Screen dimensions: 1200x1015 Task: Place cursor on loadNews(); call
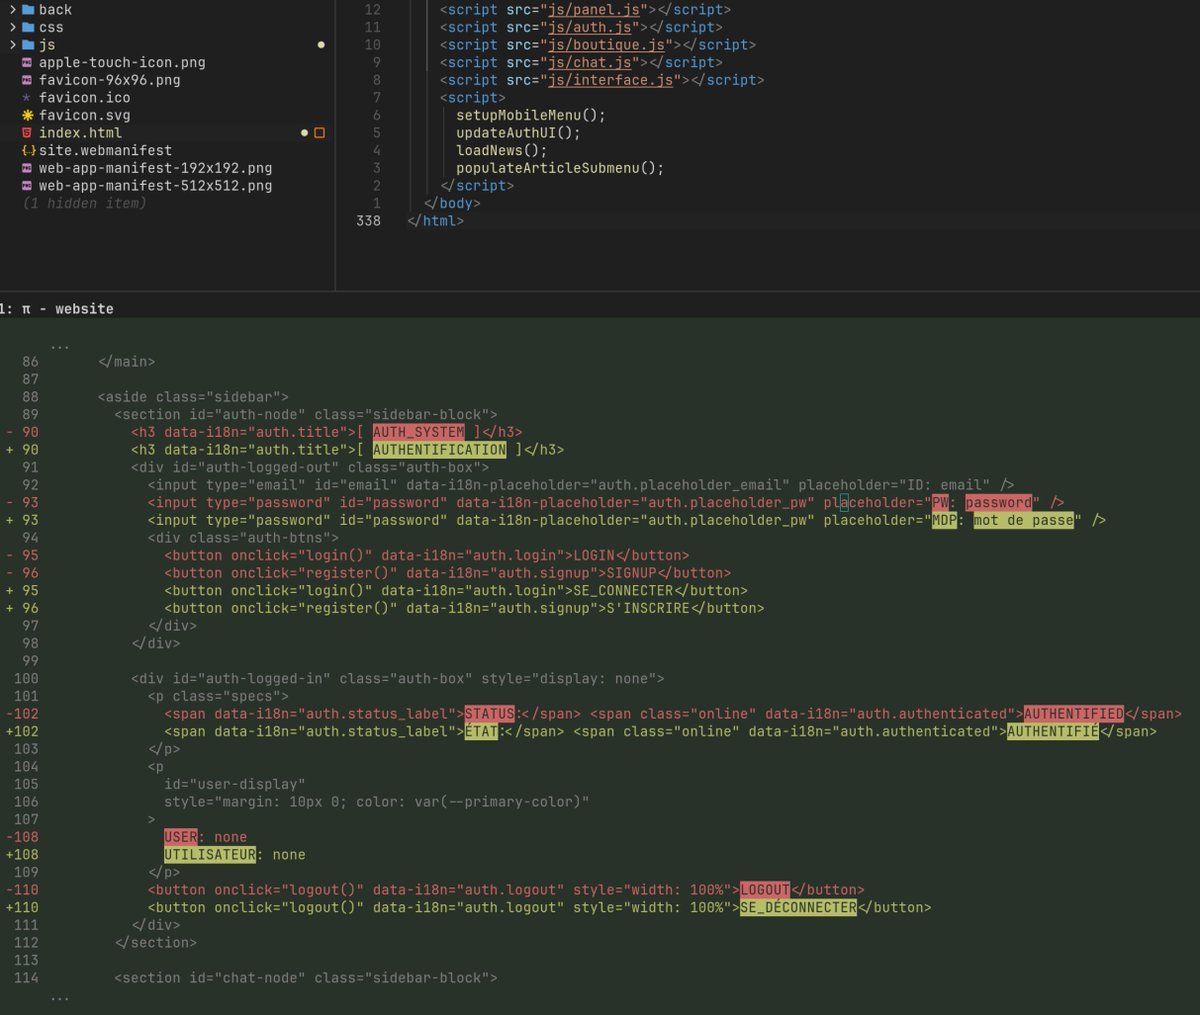point(502,150)
